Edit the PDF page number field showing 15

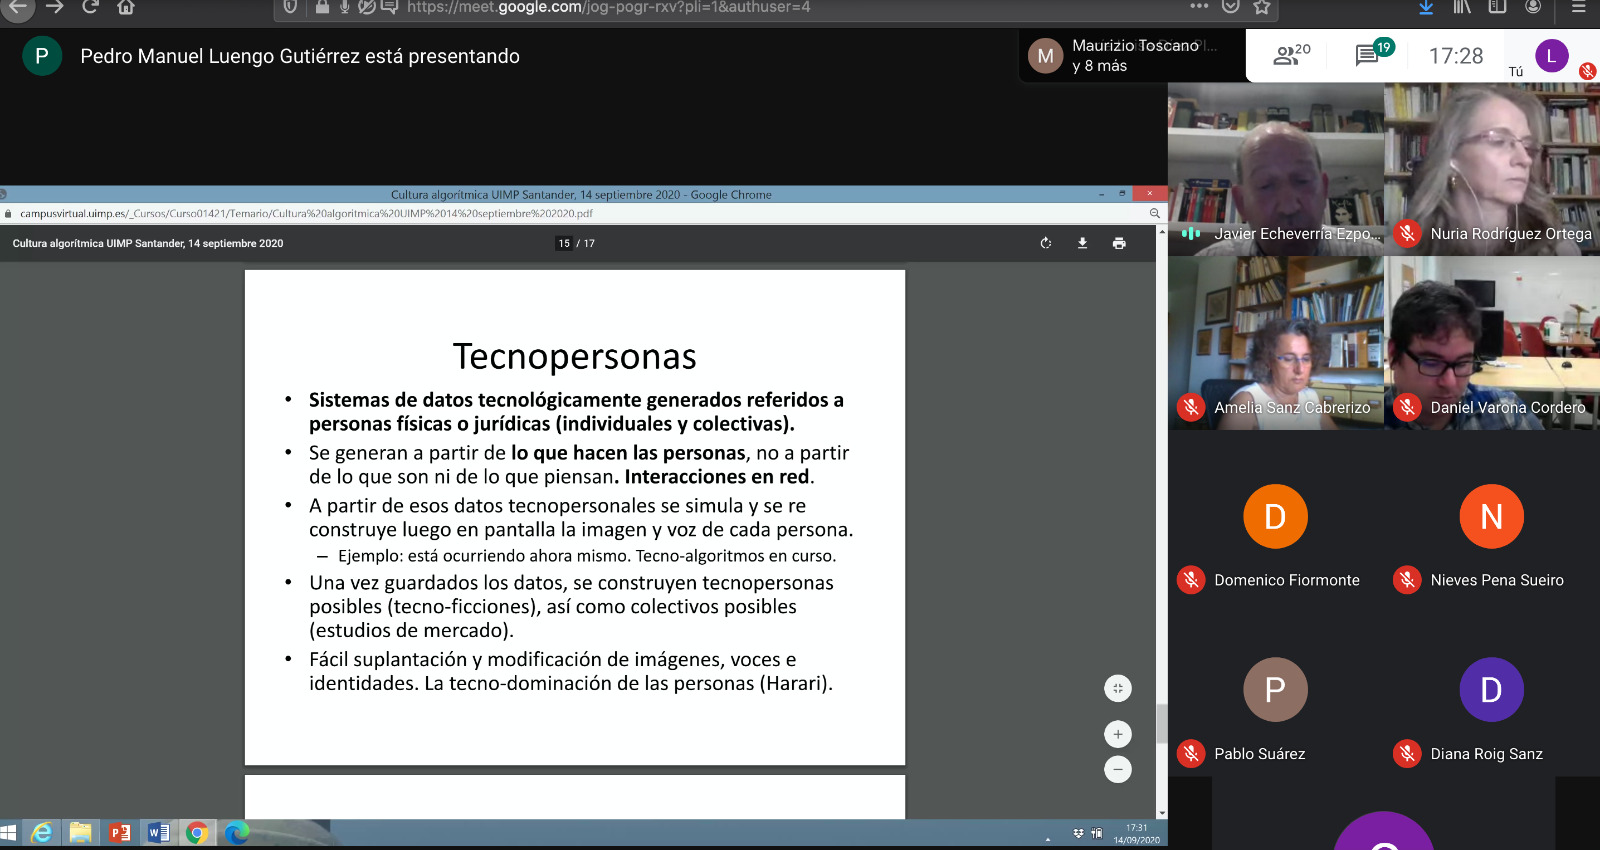[x=564, y=243]
